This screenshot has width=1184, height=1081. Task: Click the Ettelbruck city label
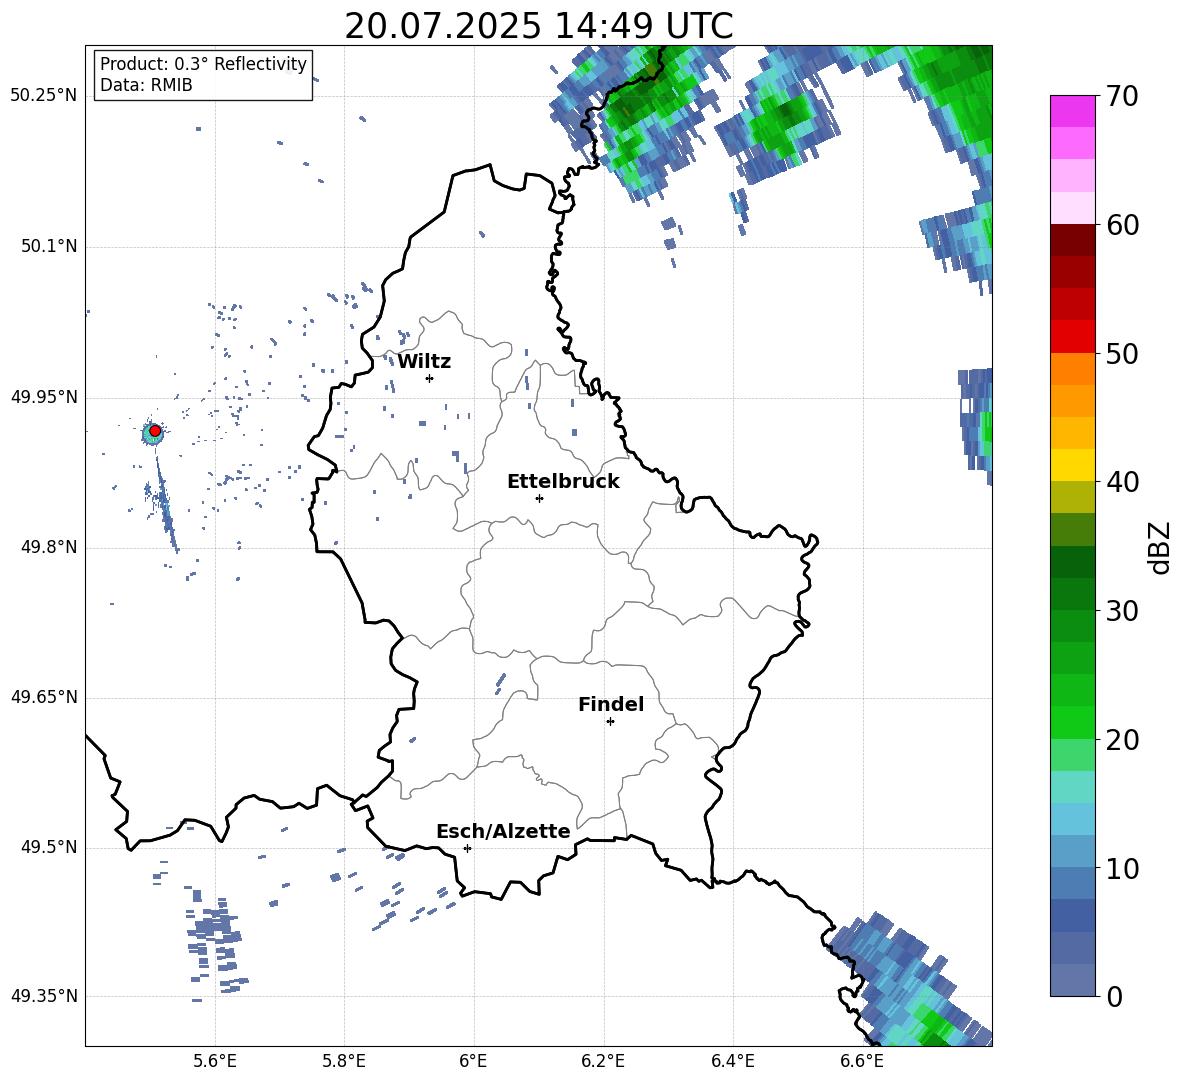[x=563, y=482]
